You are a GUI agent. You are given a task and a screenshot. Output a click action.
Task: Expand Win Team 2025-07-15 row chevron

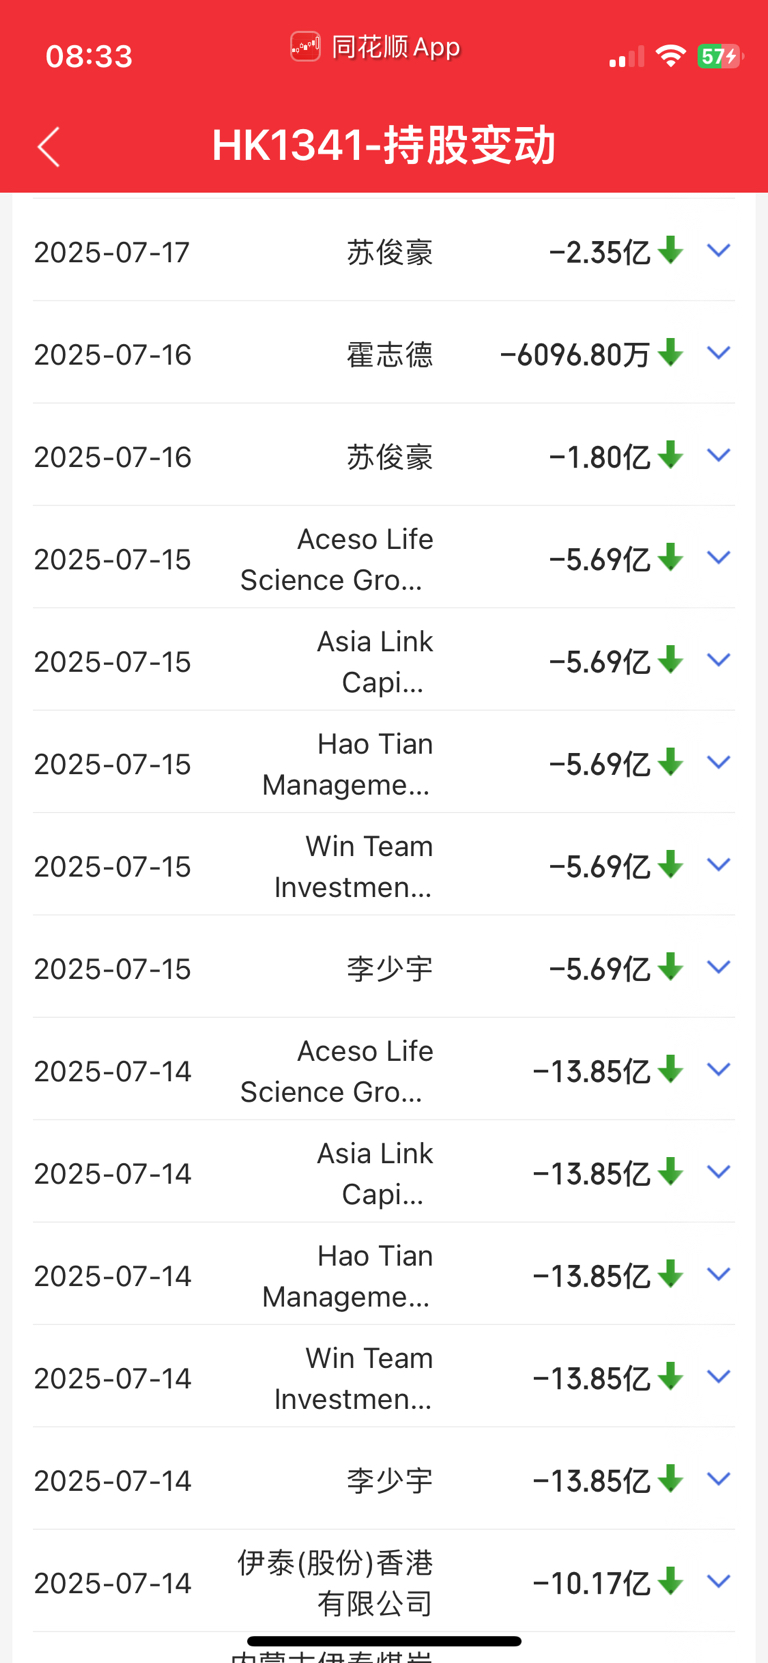(718, 864)
